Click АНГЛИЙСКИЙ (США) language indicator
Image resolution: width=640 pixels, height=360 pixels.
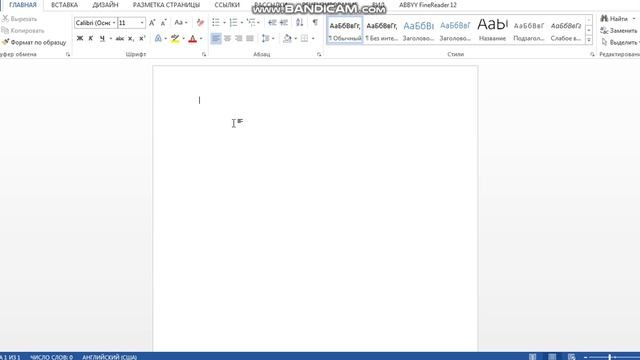coord(109,357)
